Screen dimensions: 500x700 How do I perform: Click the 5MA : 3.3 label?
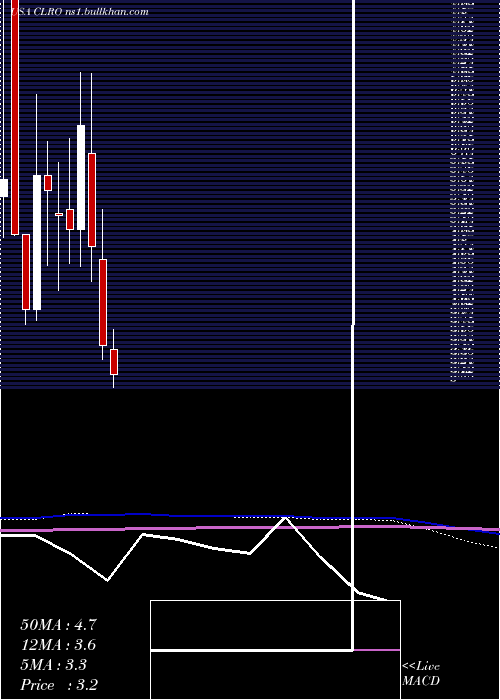click(x=54, y=665)
